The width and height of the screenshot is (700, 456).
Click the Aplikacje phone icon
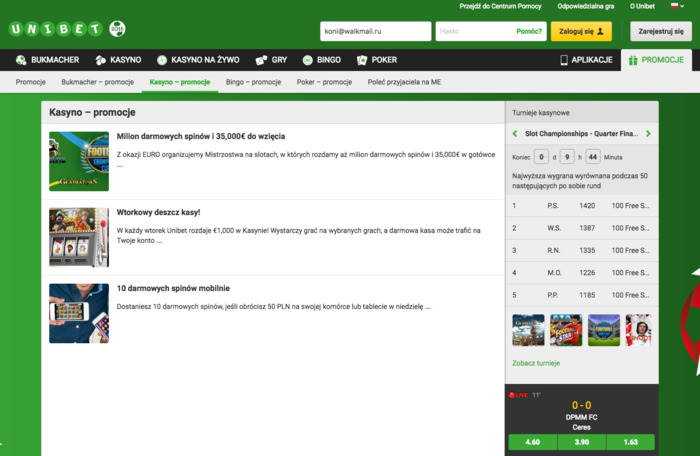click(x=564, y=60)
